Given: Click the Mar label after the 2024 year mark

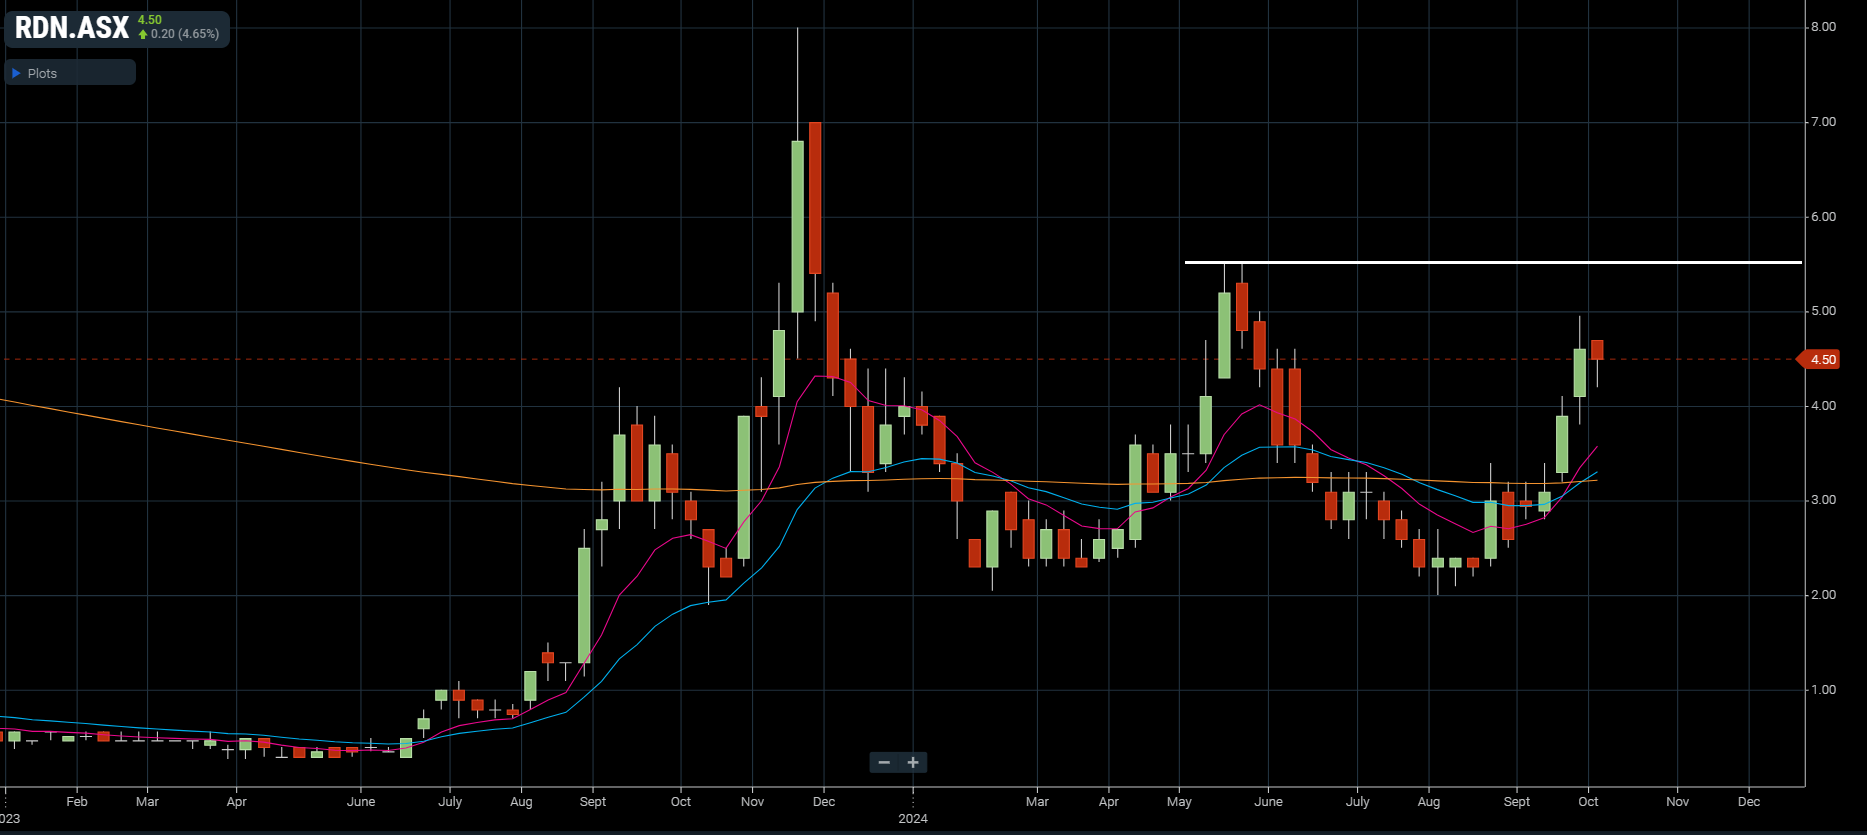Looking at the screenshot, I should tap(1038, 802).
